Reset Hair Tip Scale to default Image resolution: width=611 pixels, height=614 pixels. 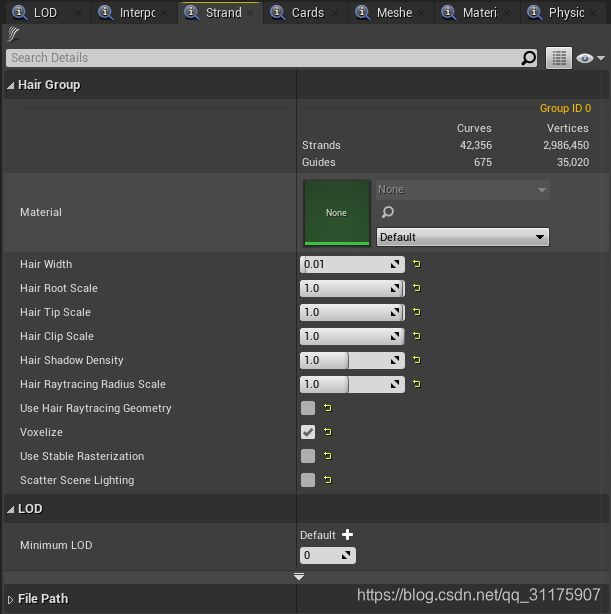click(416, 312)
